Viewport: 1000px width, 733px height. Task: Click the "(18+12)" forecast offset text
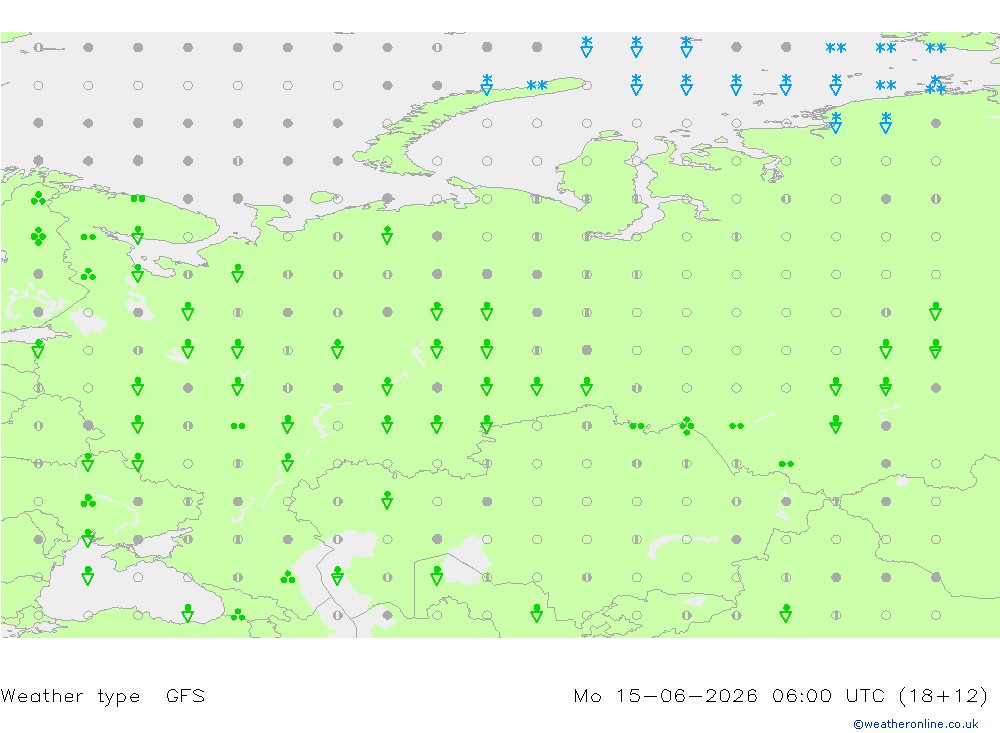coord(943,695)
